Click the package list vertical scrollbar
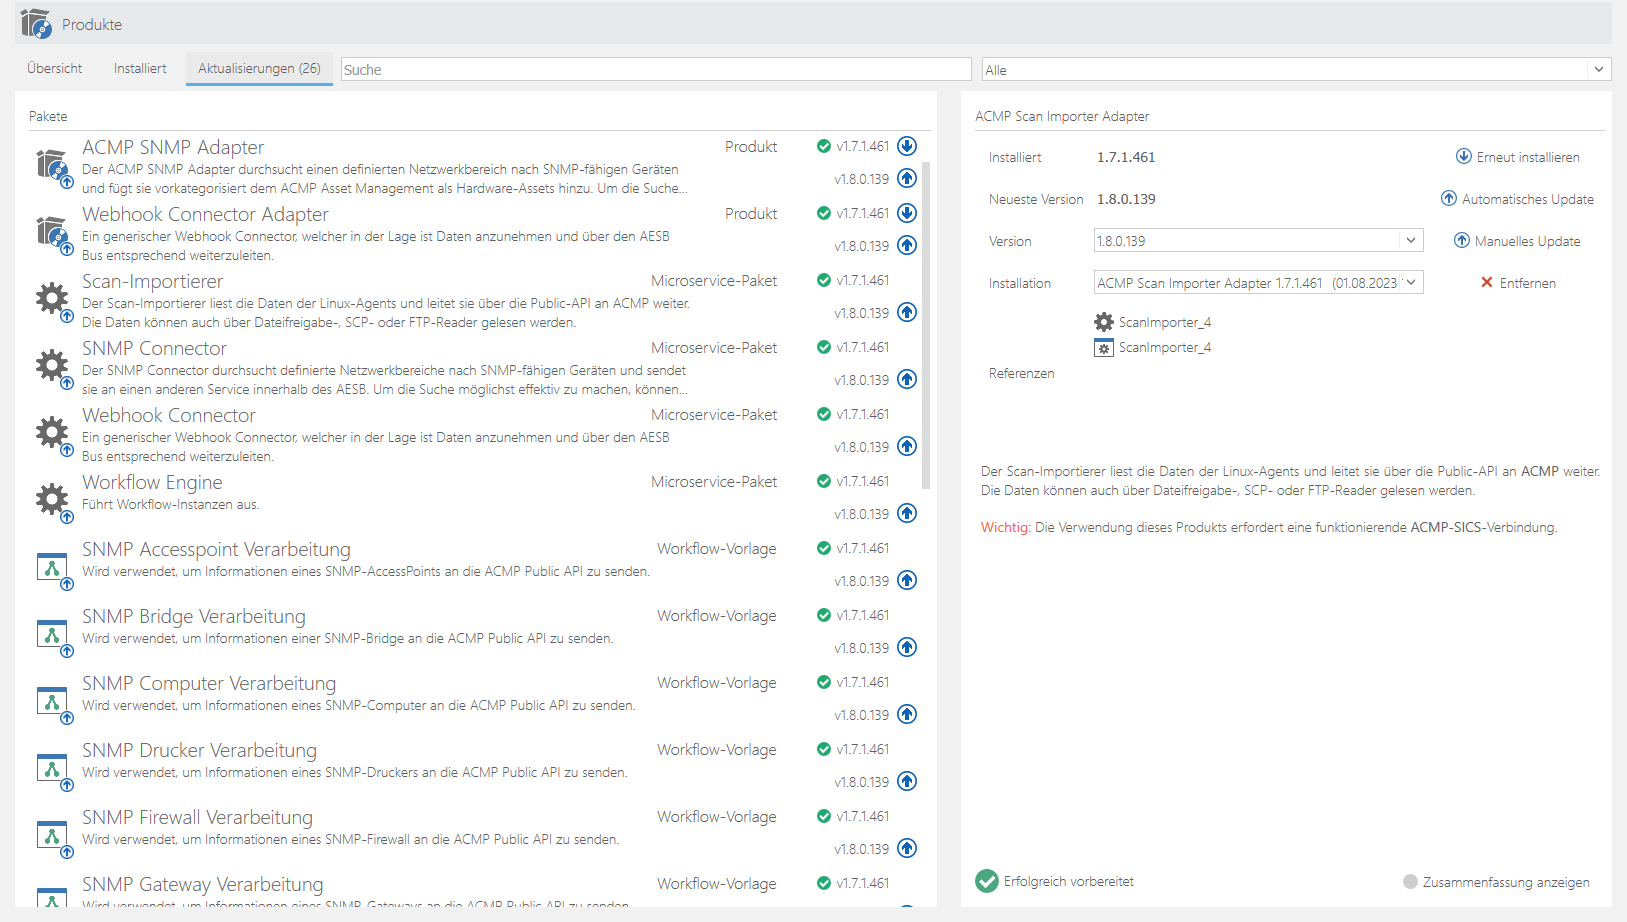Viewport: 1627px width, 922px height. coord(926,325)
